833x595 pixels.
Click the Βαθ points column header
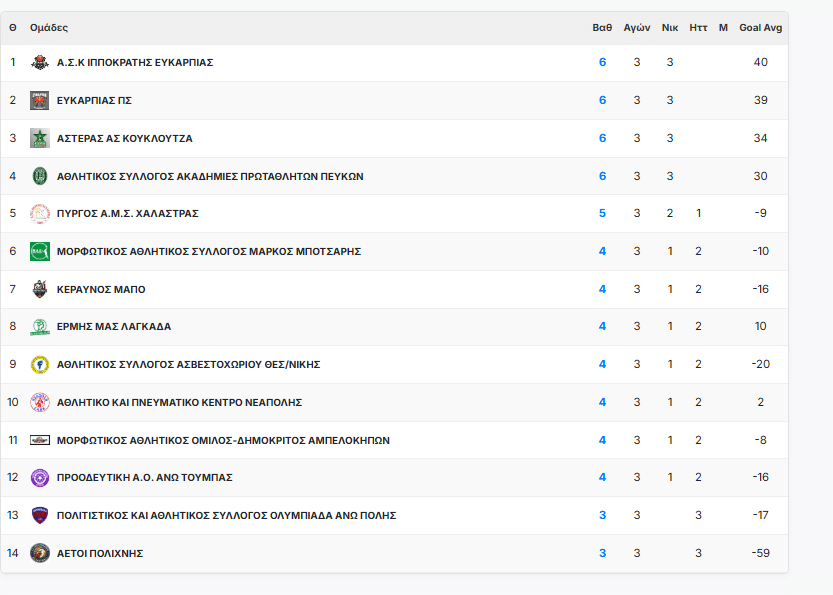pos(602,28)
